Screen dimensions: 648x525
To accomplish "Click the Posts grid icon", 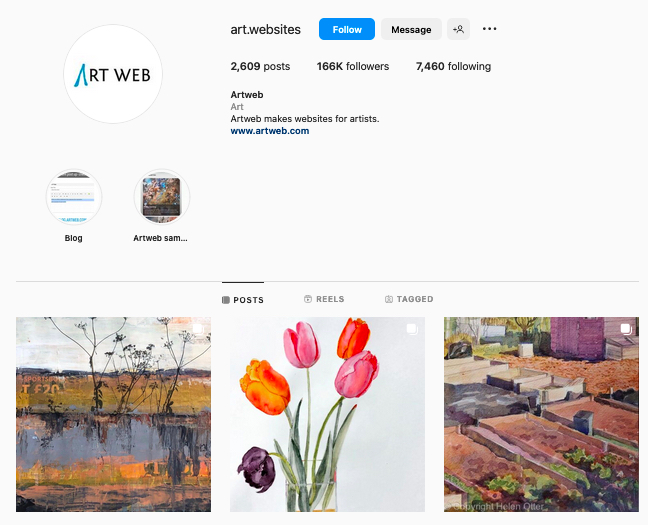I will coord(226,300).
